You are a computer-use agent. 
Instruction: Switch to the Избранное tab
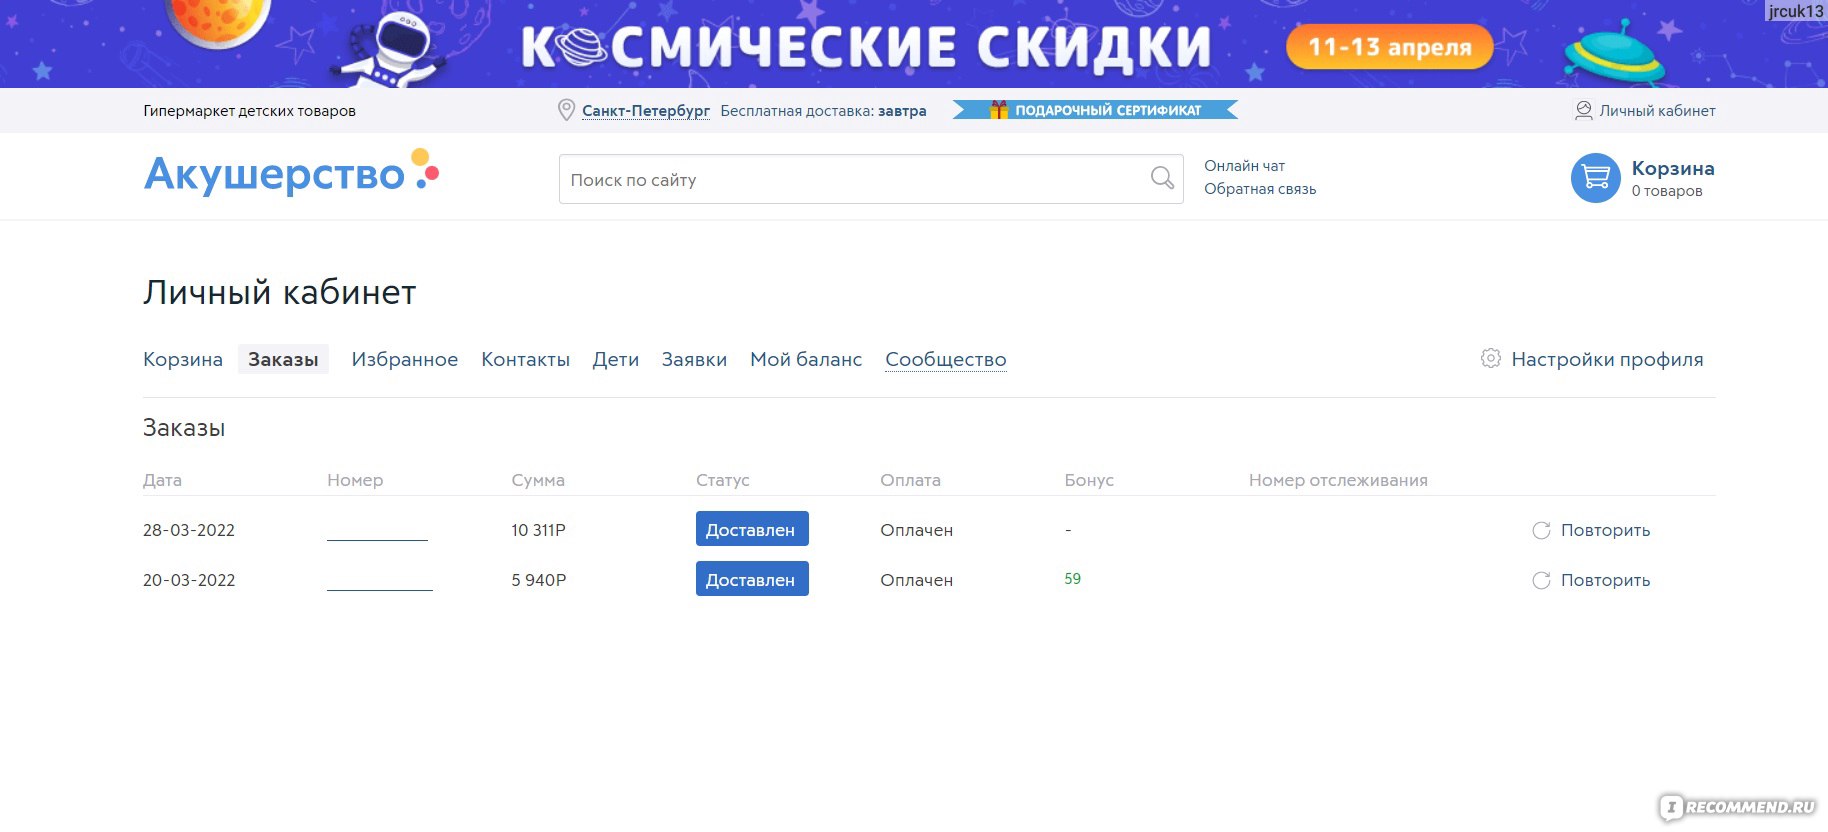tap(404, 359)
